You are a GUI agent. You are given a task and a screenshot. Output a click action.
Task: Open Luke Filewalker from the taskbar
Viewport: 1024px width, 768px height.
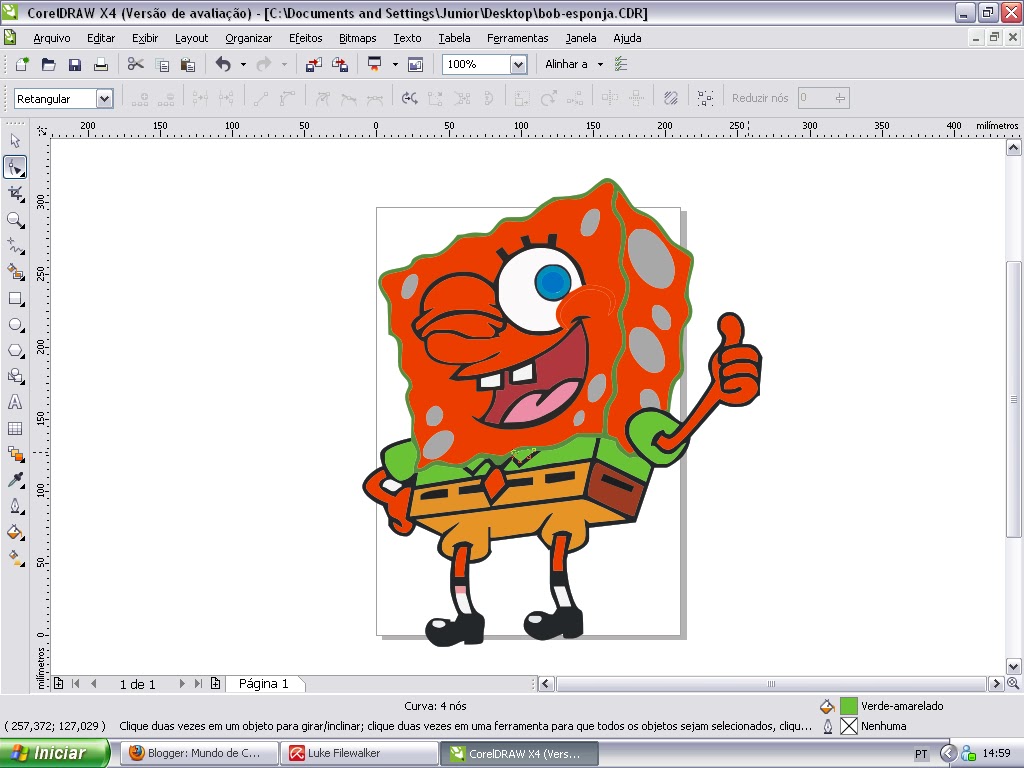pos(359,753)
